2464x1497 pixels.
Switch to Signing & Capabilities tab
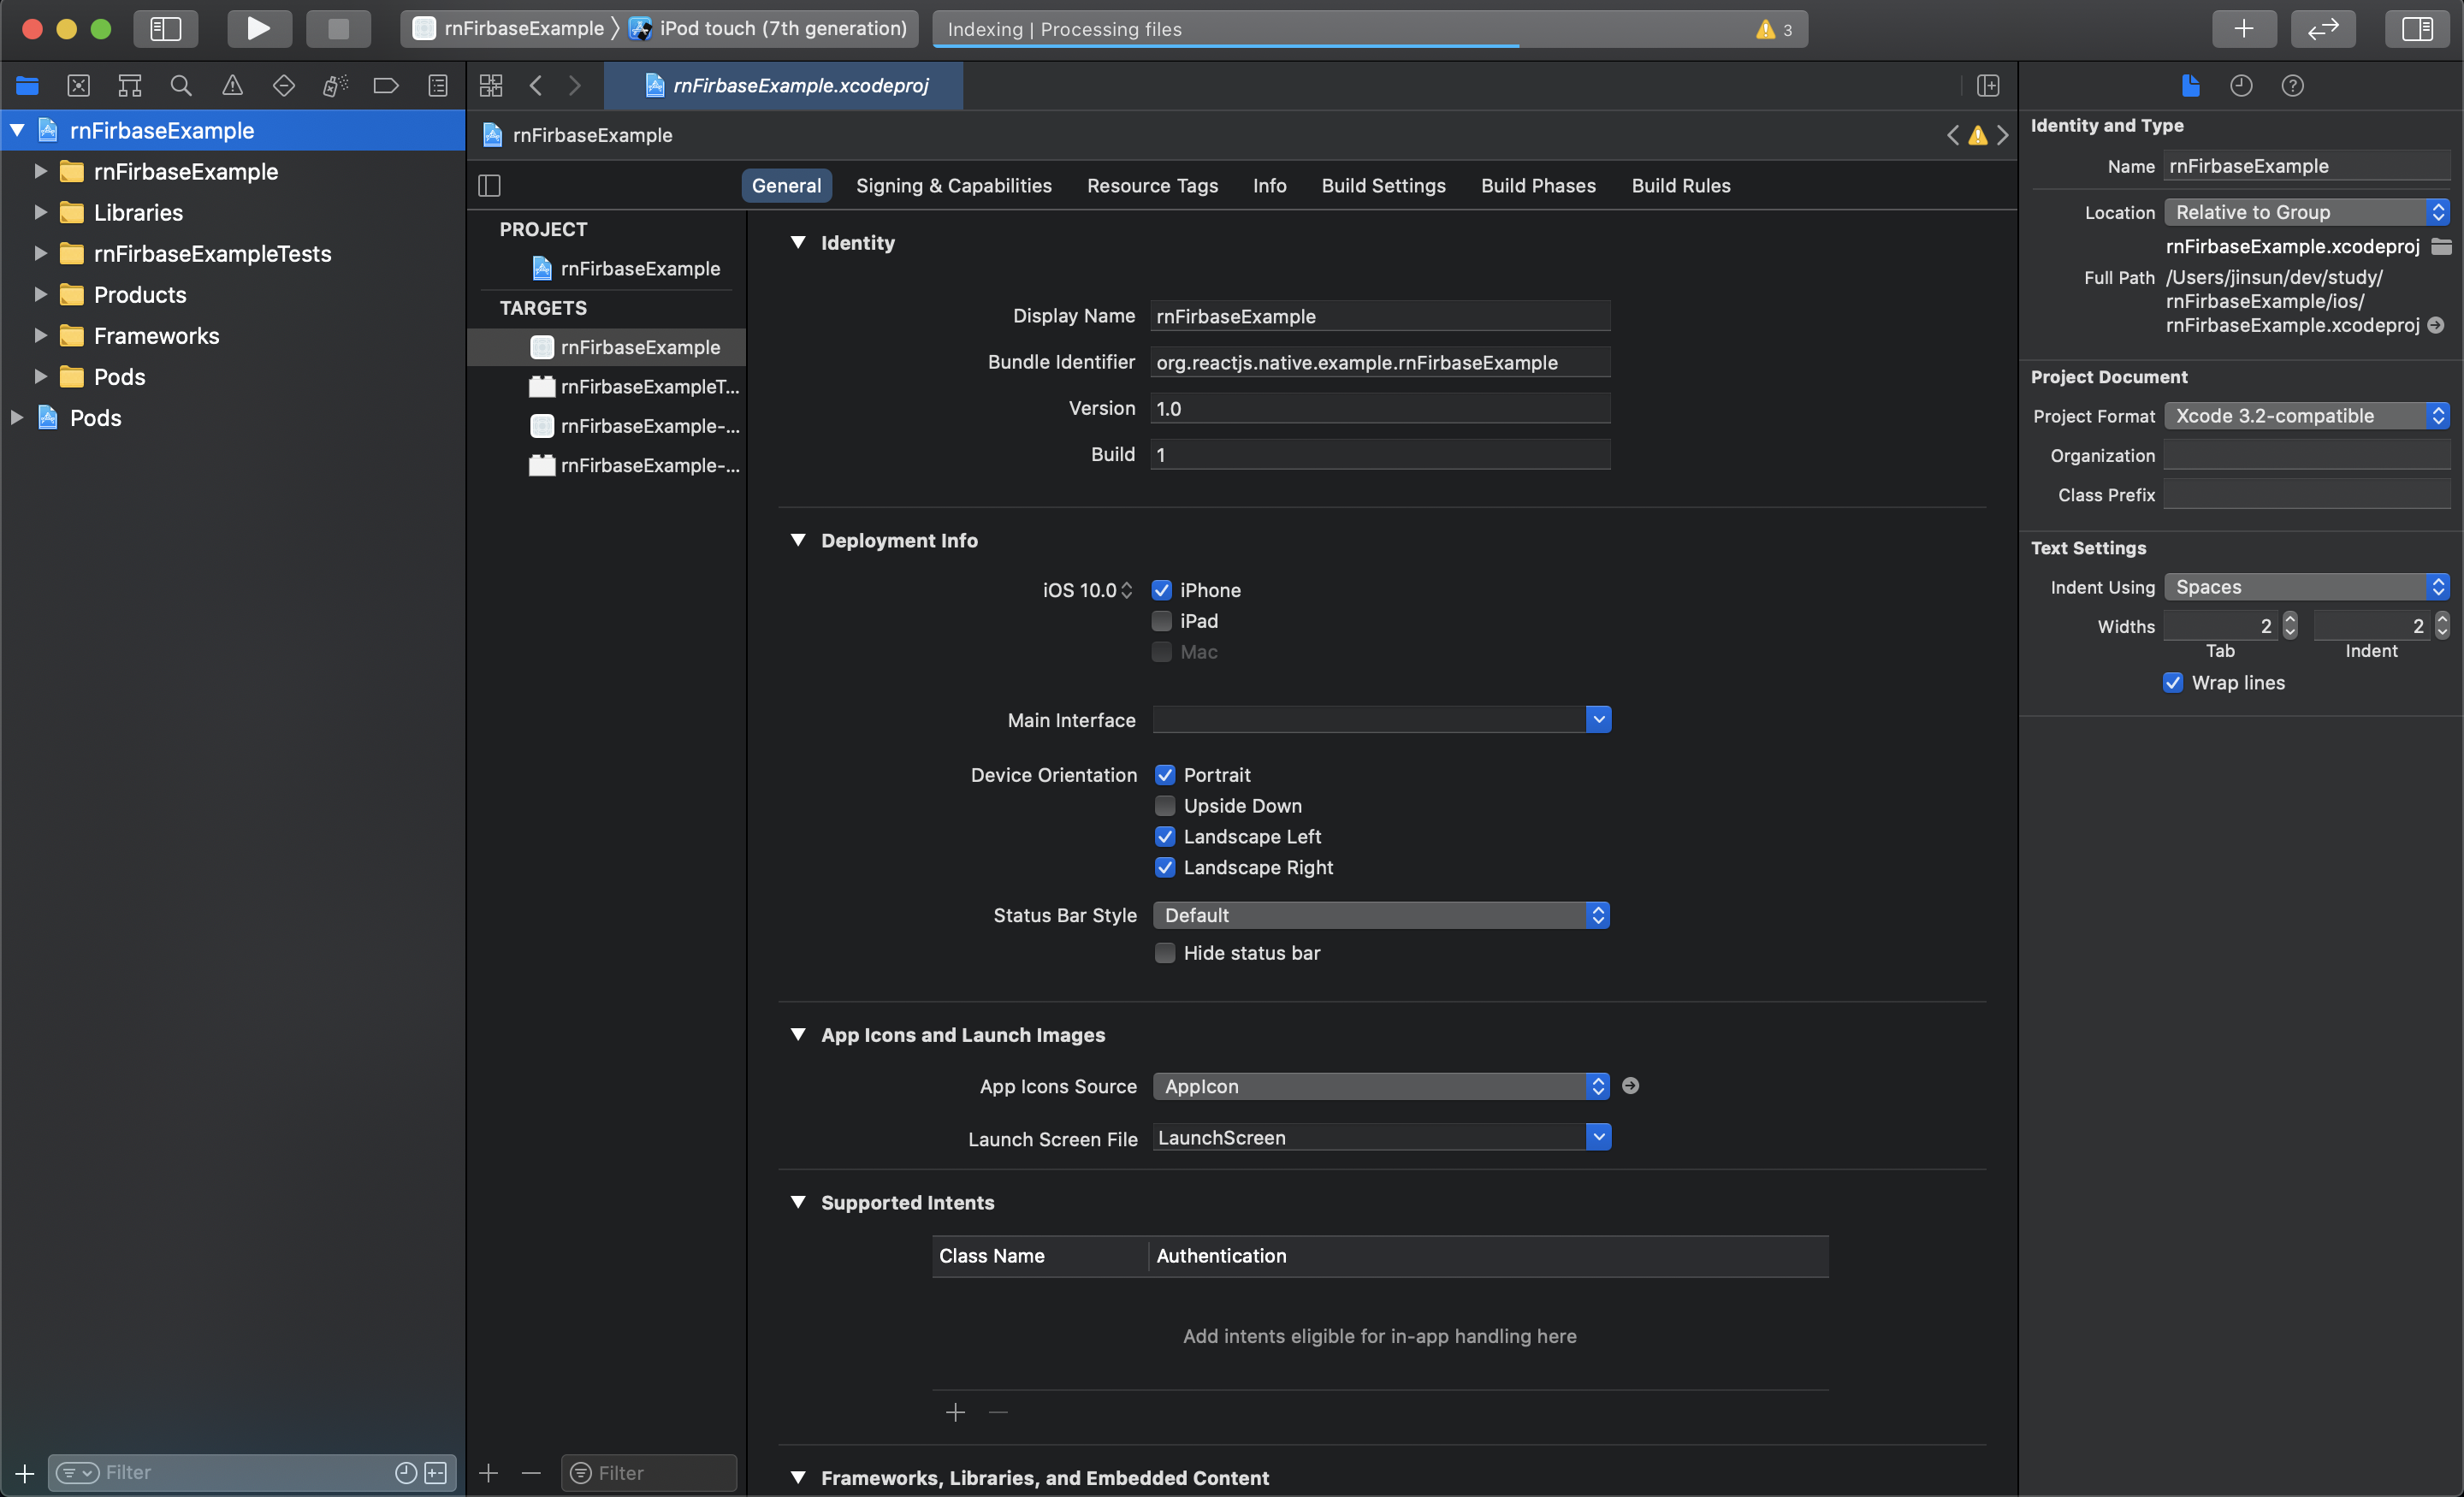(954, 185)
